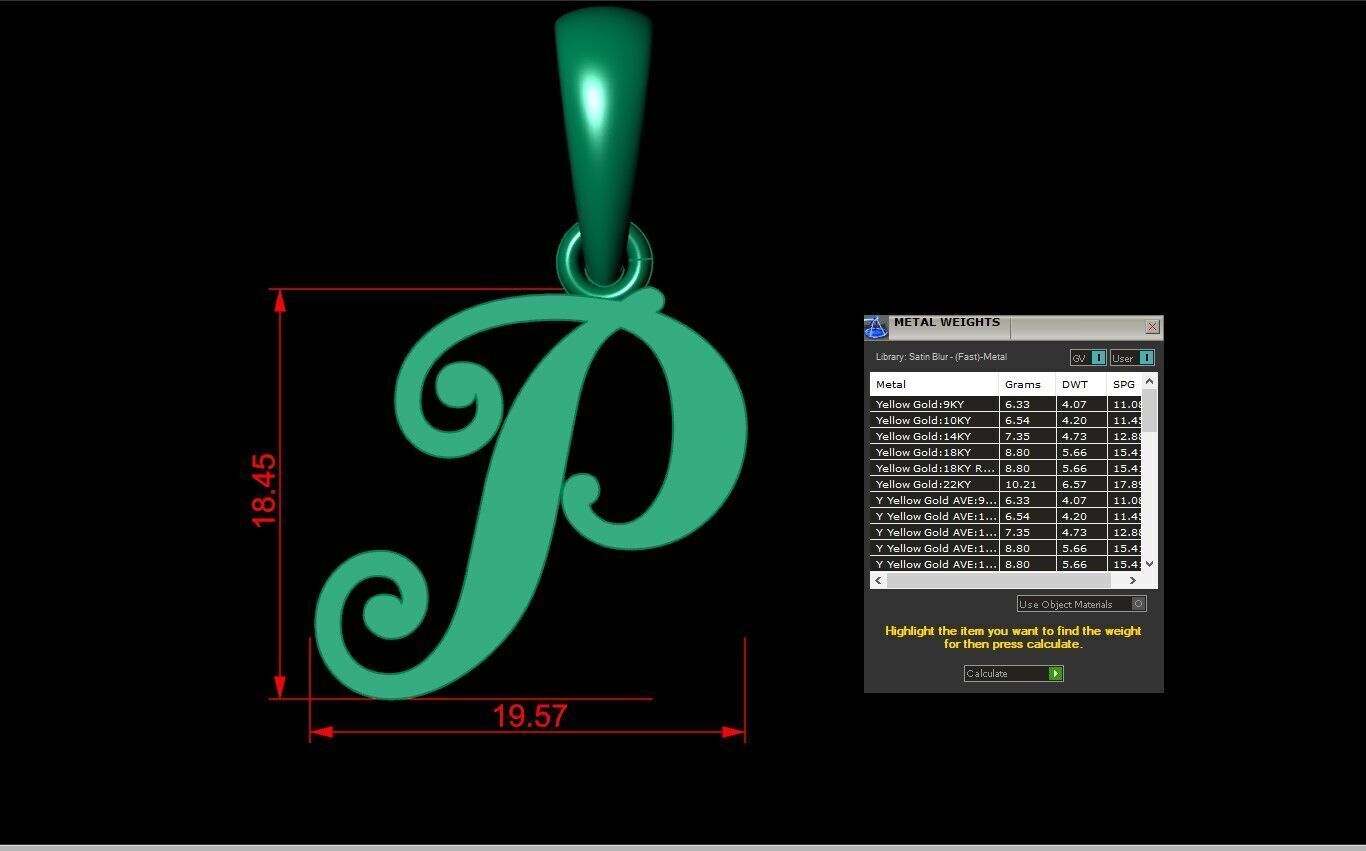Click the 19.57 width dimension label
This screenshot has height=851, width=1366.
530,716
